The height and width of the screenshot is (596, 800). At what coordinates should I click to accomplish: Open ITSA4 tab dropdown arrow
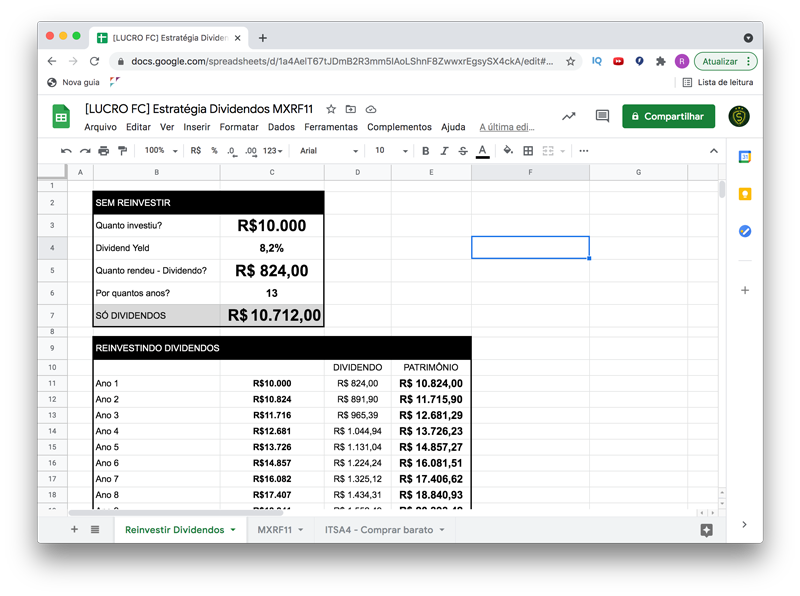click(442, 530)
